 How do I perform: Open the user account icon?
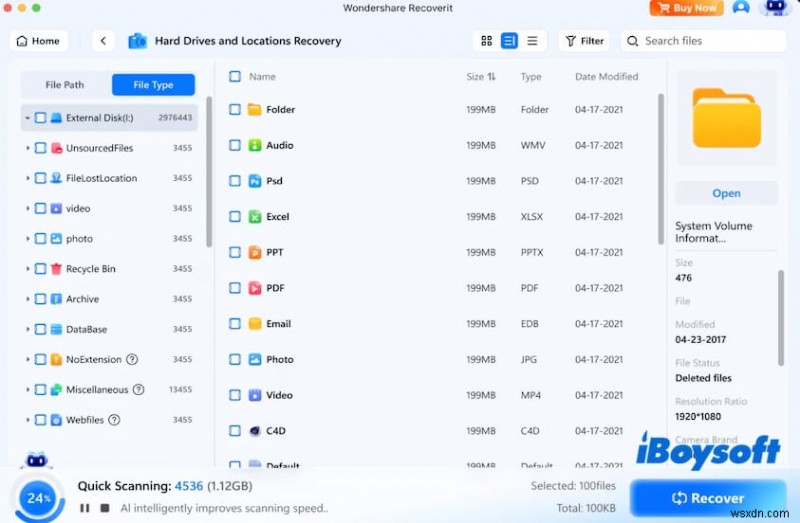coord(741,8)
